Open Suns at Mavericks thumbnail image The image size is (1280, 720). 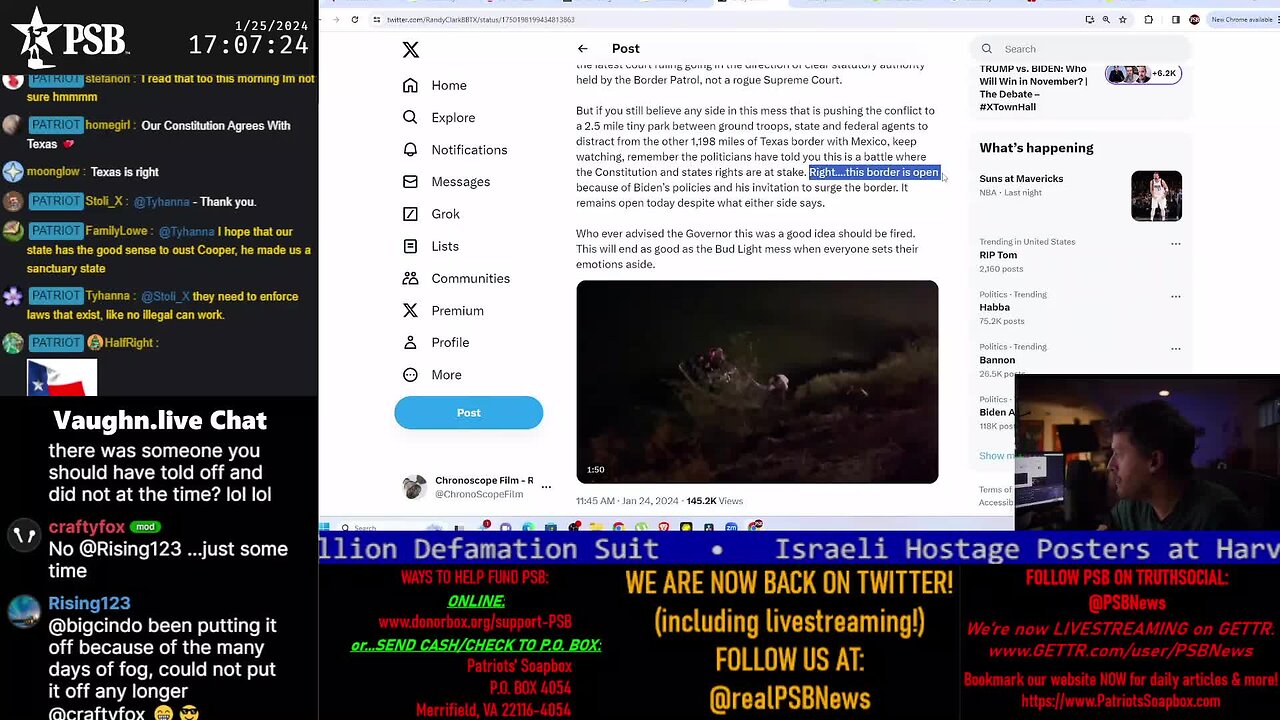[x=1156, y=196]
